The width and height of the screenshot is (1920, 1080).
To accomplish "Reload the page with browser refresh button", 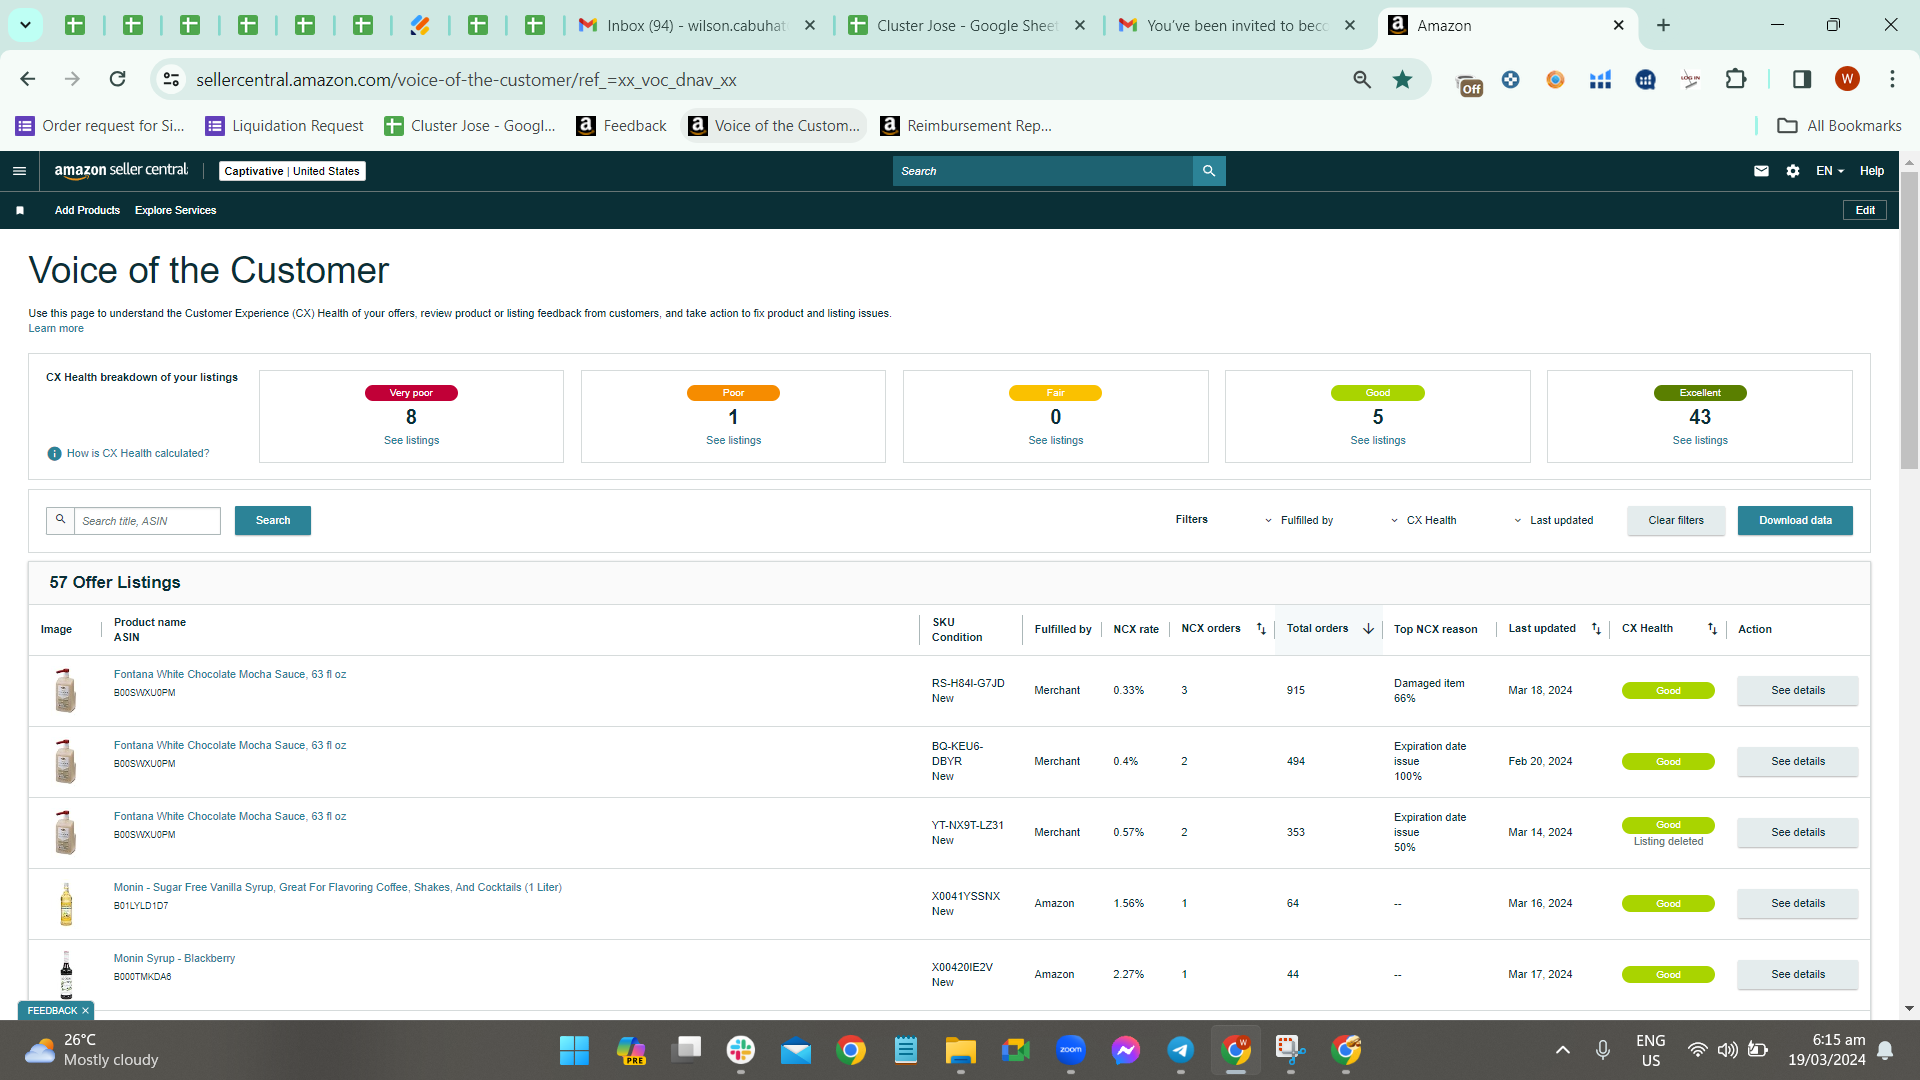I will (117, 79).
